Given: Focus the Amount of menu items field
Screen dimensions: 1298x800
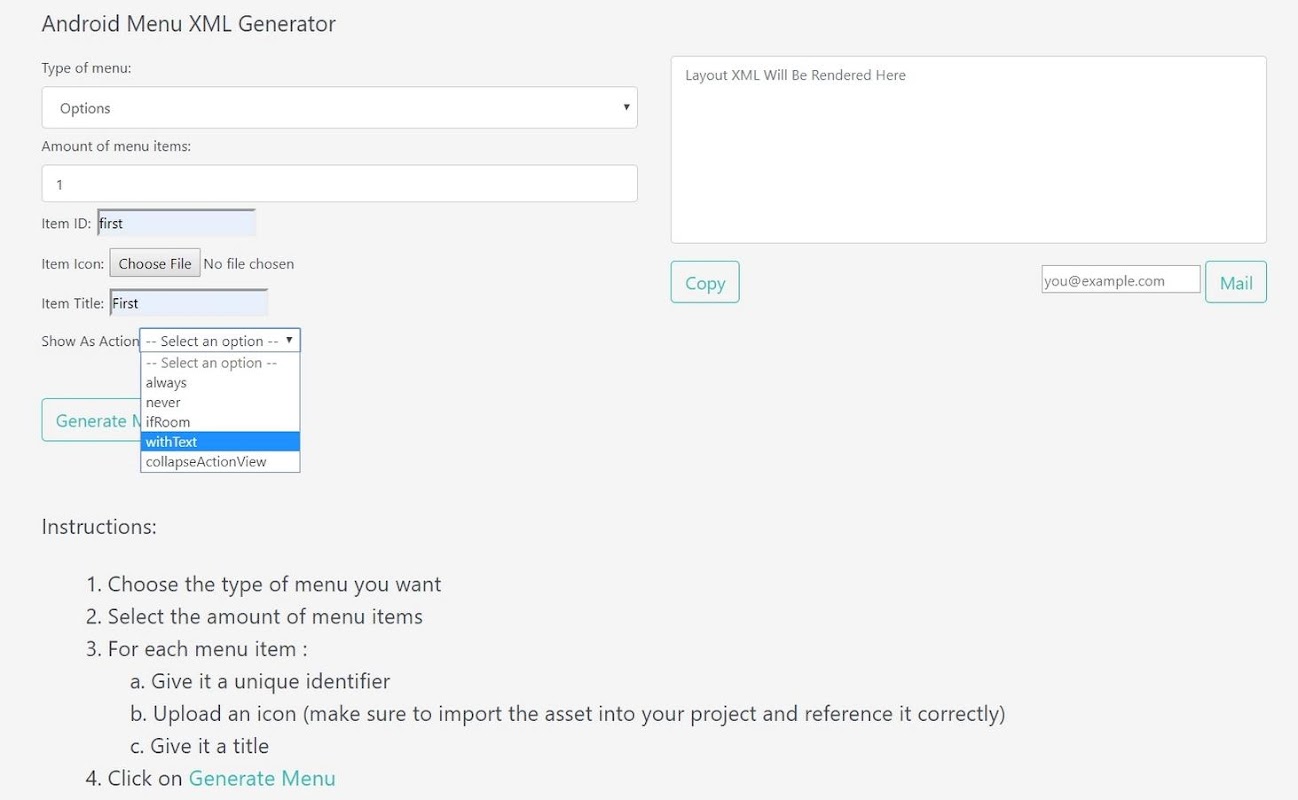Looking at the screenshot, I should pyautogui.click(x=339, y=184).
